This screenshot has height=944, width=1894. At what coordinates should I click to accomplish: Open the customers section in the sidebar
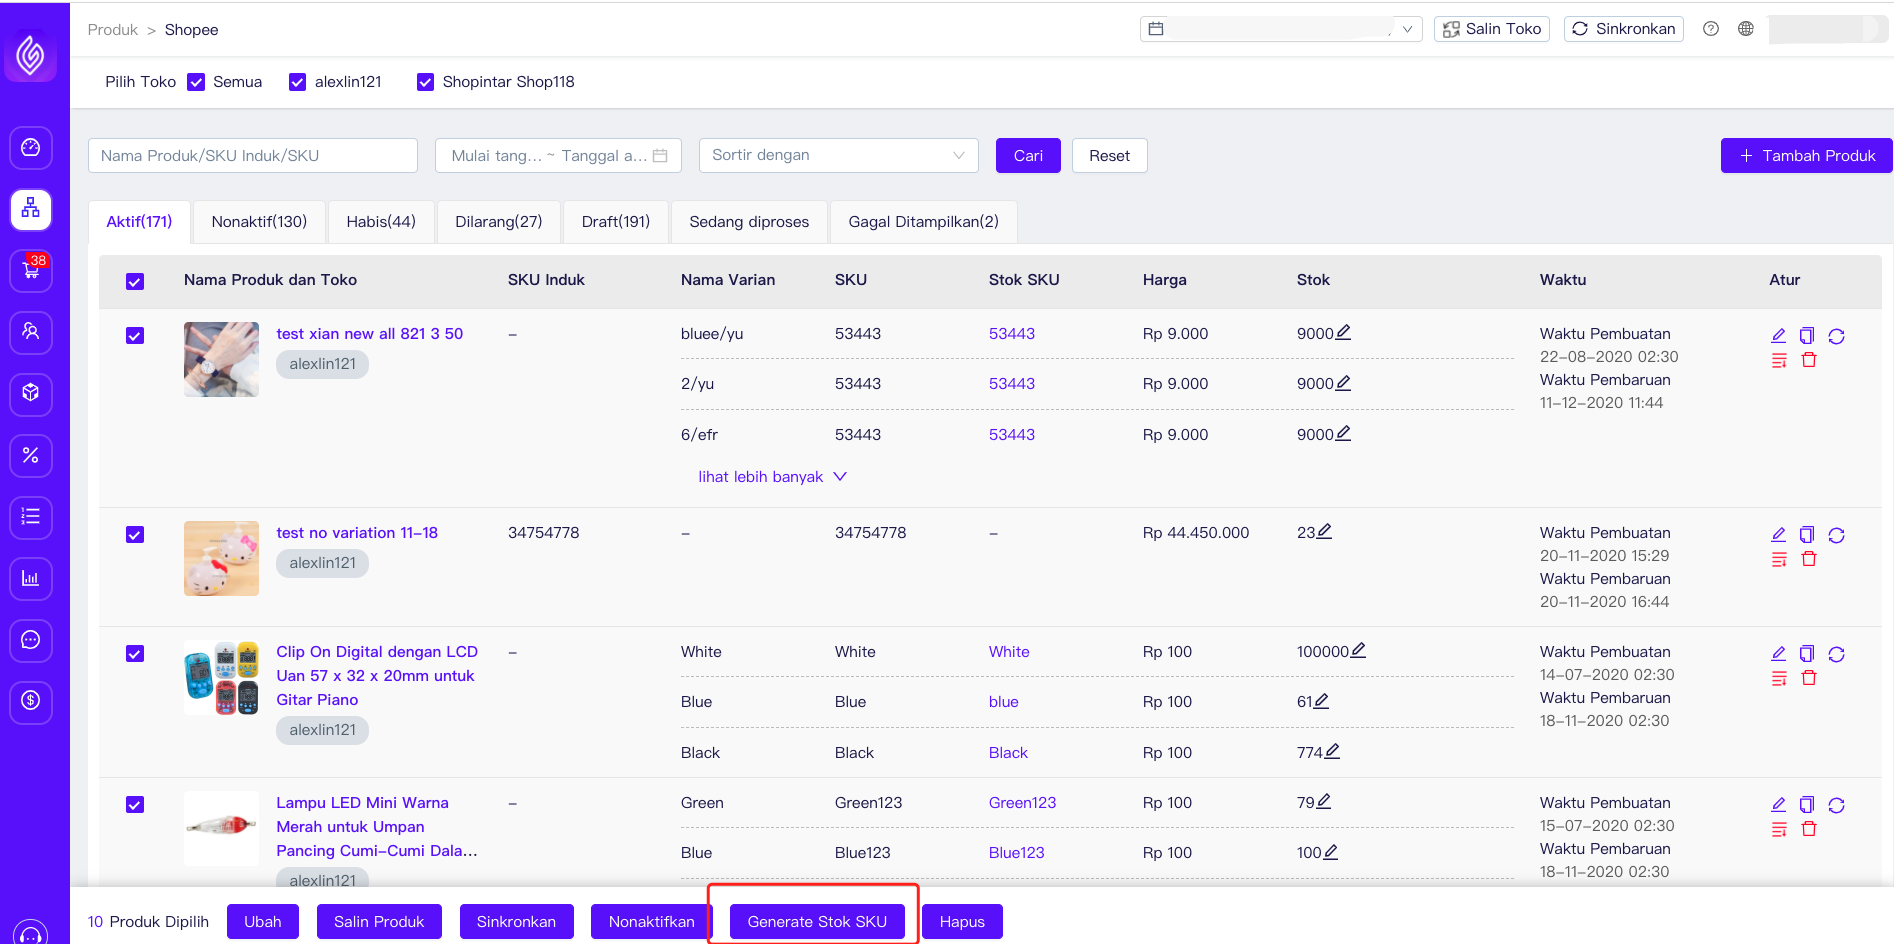(31, 333)
